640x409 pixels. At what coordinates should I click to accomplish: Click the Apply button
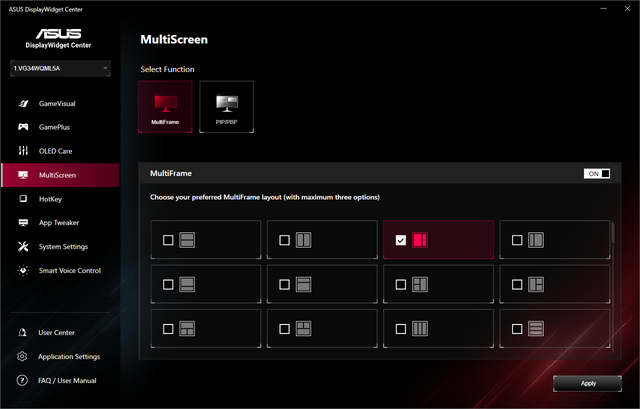(x=587, y=383)
